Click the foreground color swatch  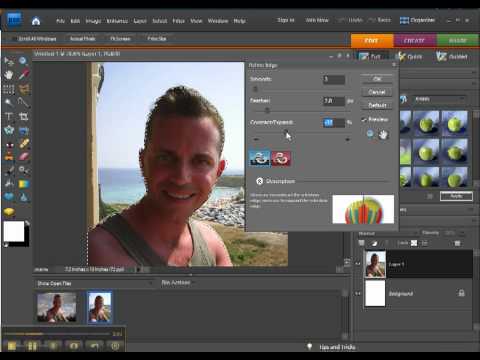point(14,231)
